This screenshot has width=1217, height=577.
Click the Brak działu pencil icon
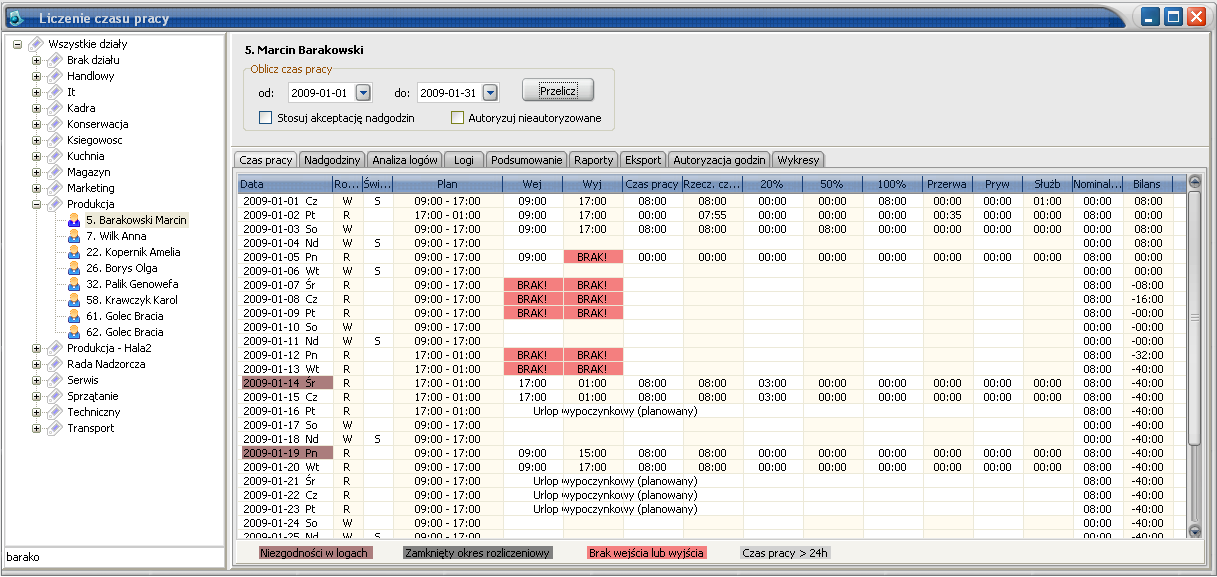[55, 60]
